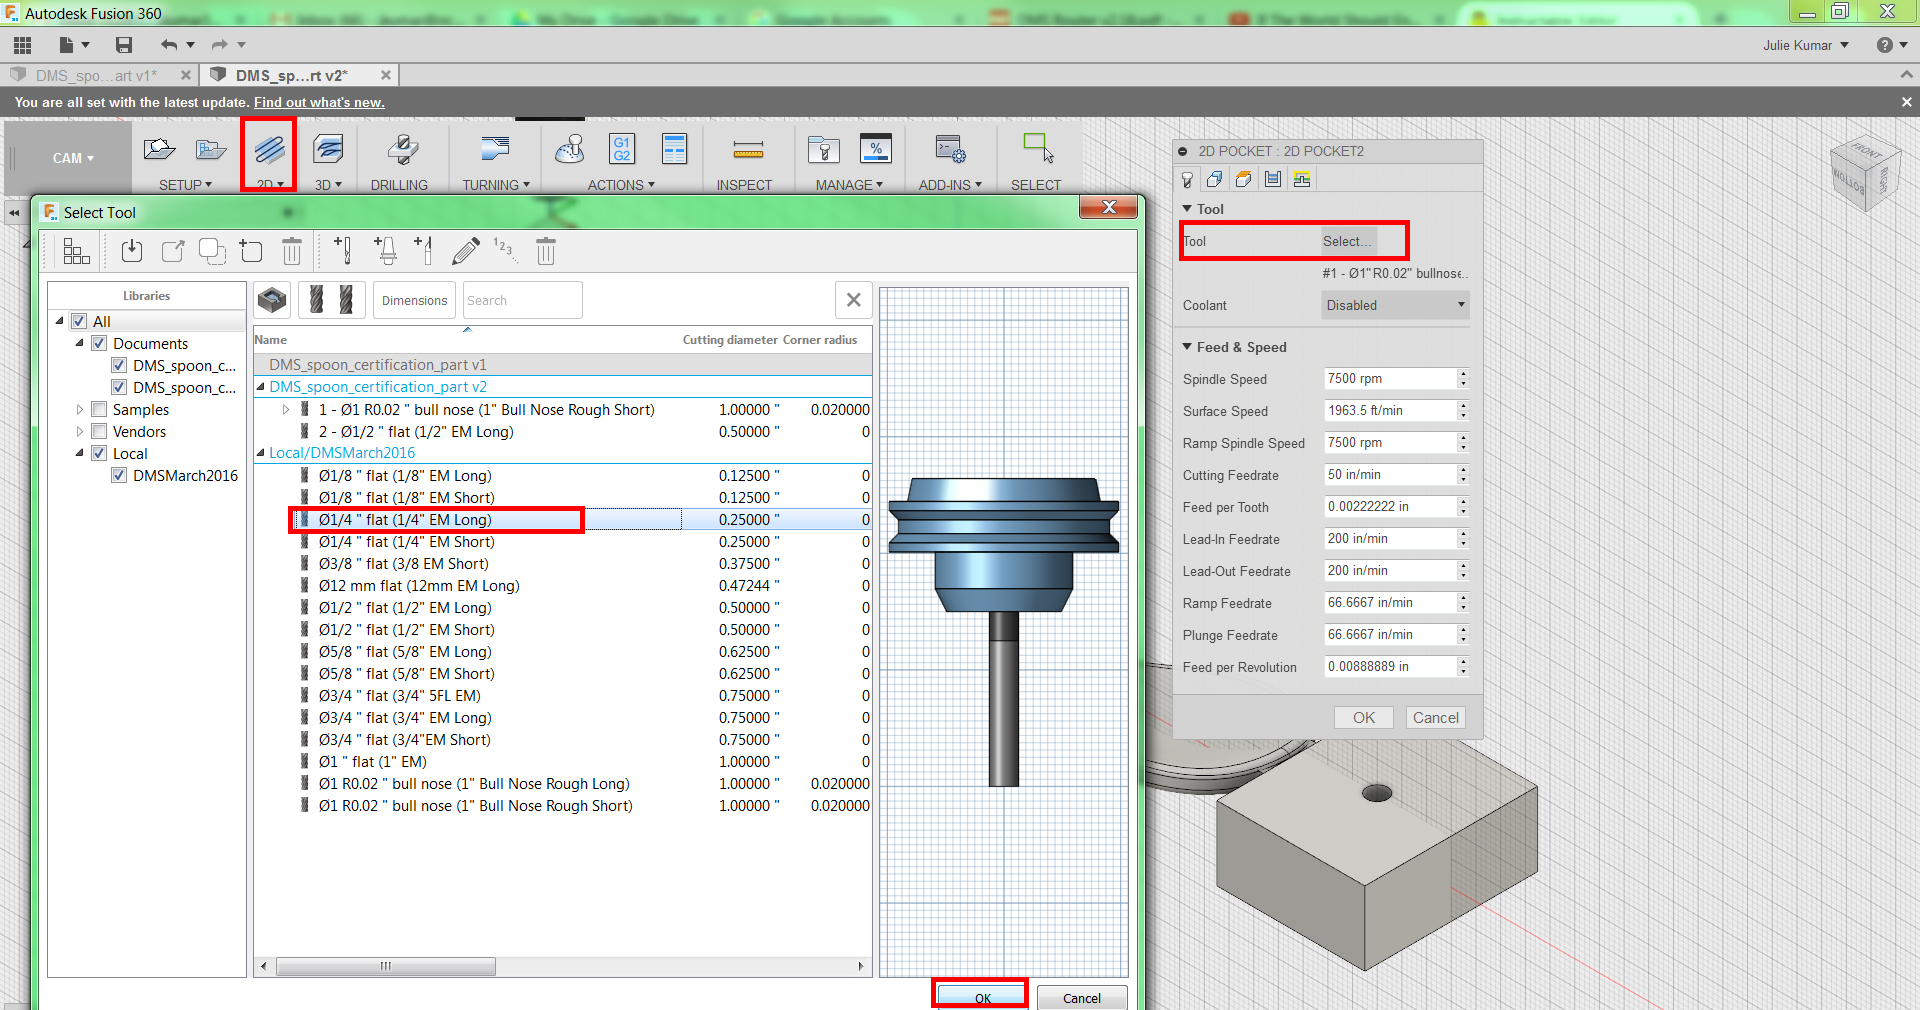
Task: Click the Simulate action icon
Action: coord(571,150)
